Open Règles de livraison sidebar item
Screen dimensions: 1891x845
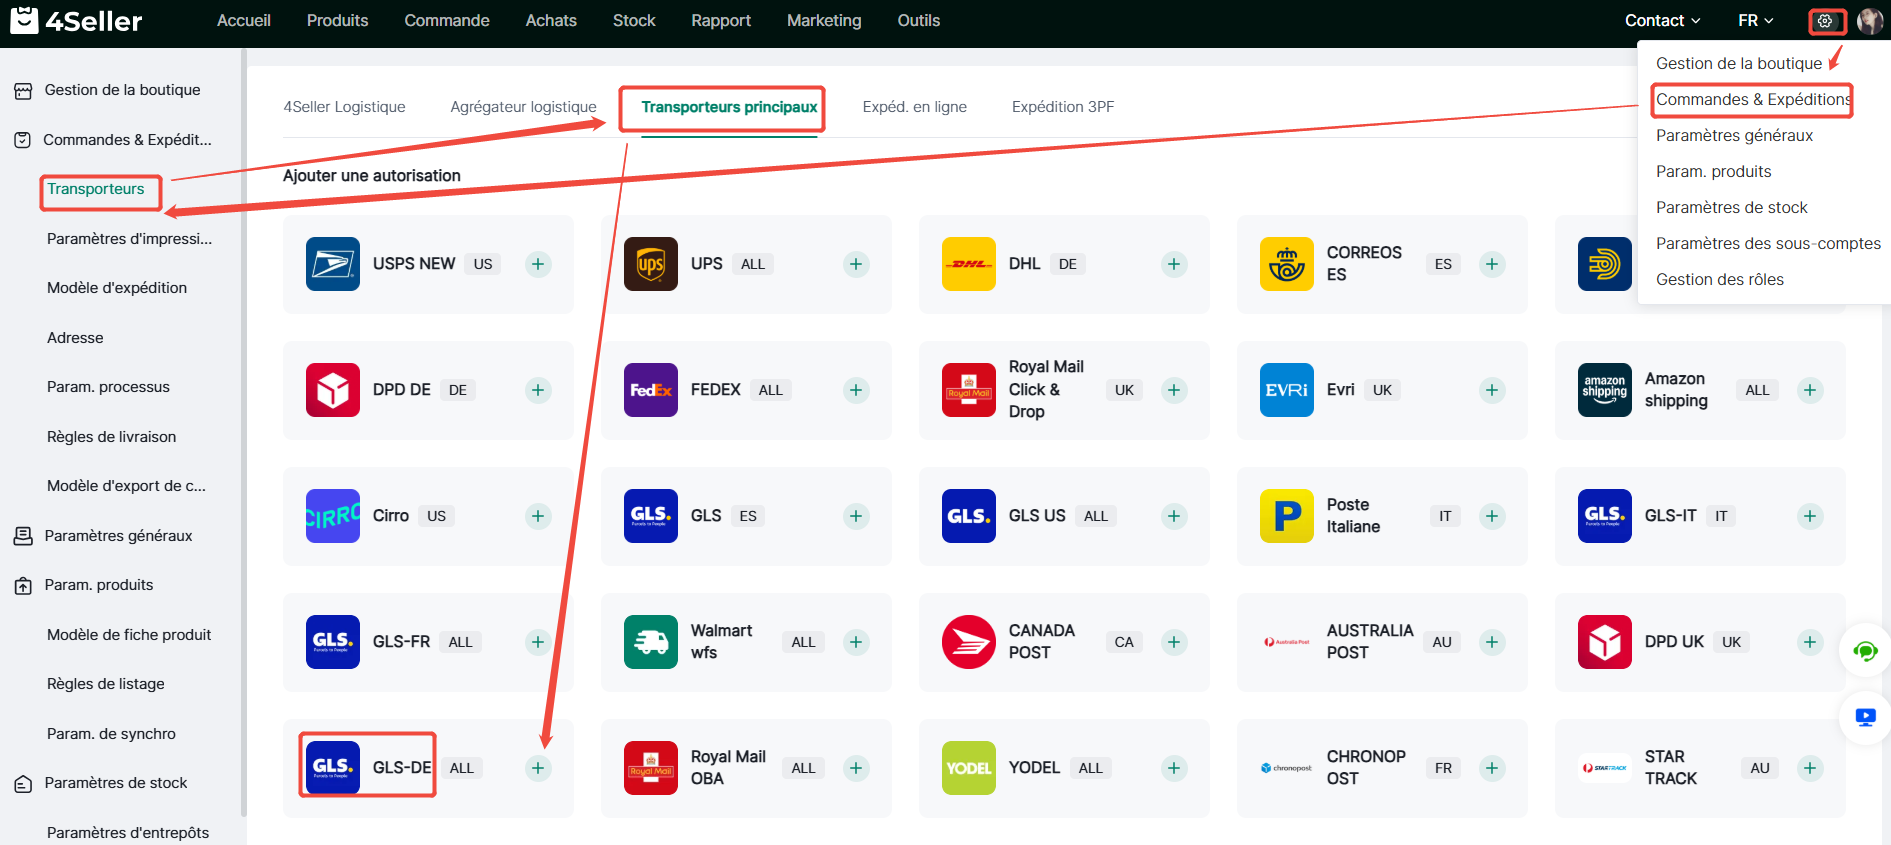[111, 437]
